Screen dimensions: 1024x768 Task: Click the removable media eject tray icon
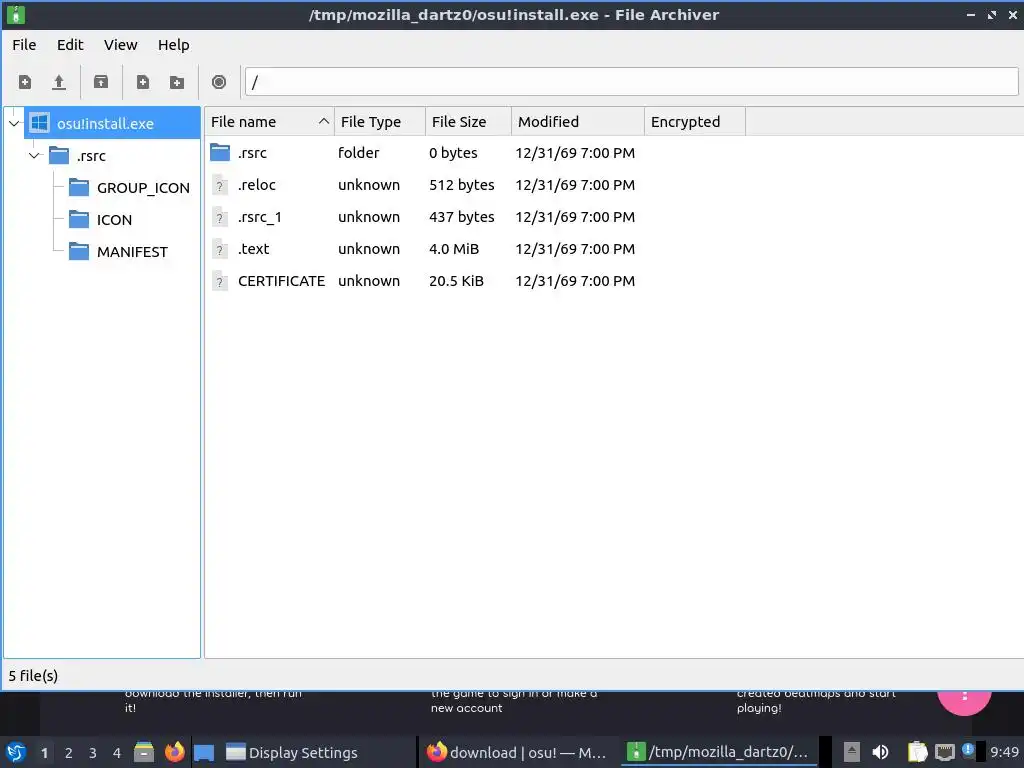[851, 752]
